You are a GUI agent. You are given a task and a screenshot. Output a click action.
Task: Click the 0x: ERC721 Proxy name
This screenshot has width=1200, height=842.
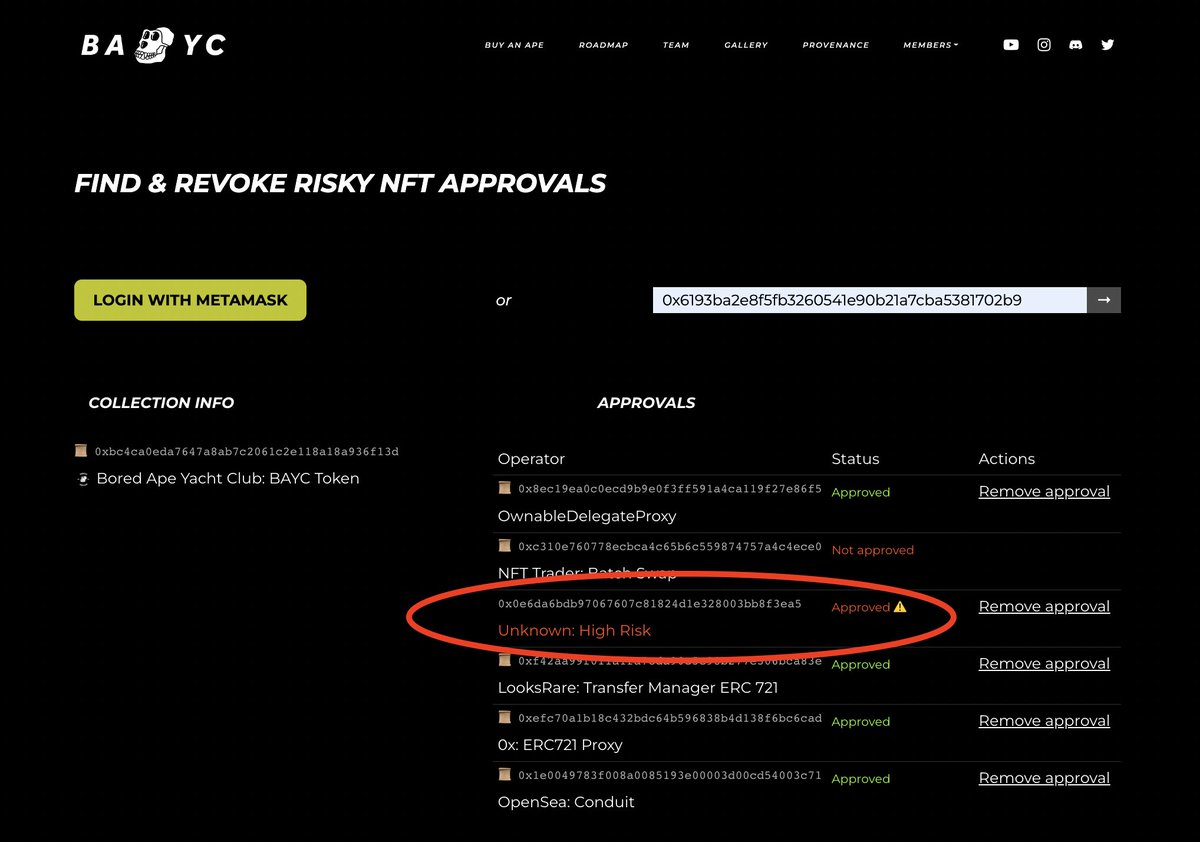point(560,744)
